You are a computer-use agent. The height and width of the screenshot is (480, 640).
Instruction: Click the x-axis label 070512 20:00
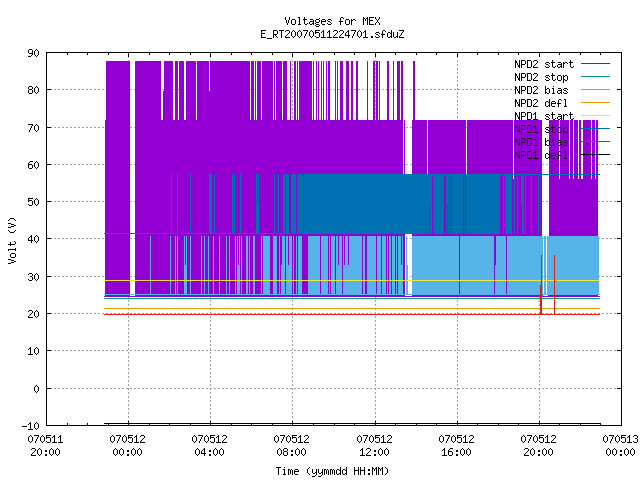click(538, 446)
